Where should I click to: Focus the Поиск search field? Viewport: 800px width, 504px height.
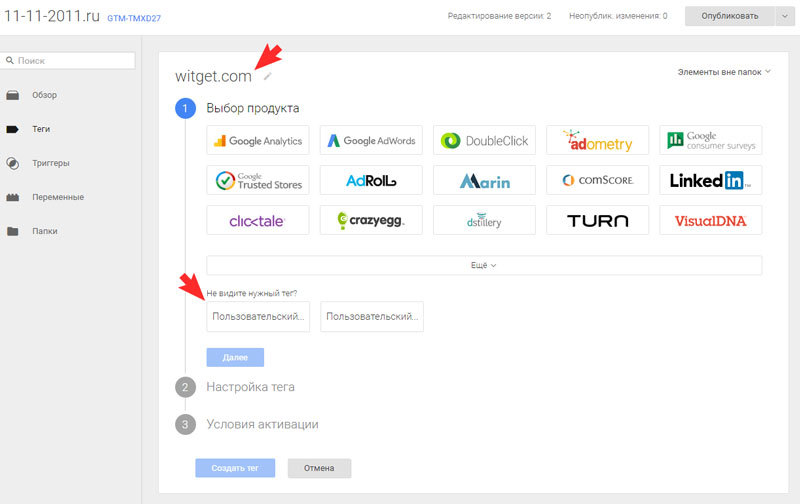point(68,61)
